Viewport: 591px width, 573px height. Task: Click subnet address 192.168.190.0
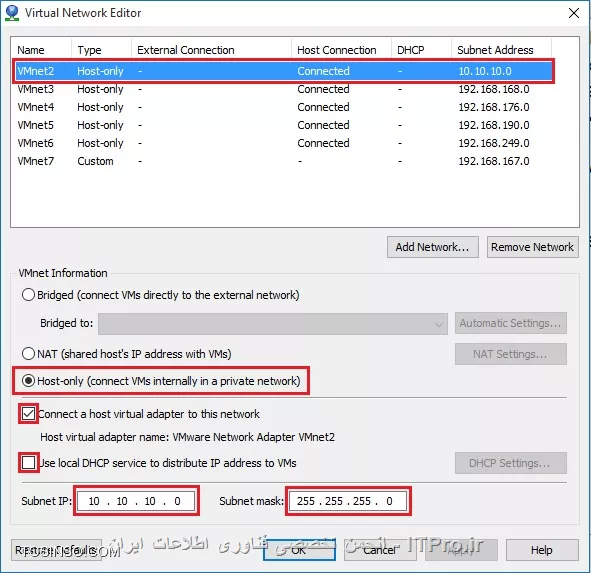click(x=494, y=125)
